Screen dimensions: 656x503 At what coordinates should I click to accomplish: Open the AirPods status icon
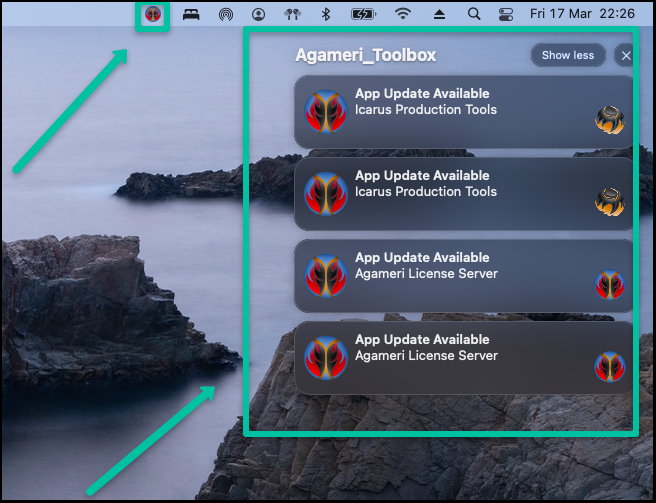pyautogui.click(x=292, y=15)
